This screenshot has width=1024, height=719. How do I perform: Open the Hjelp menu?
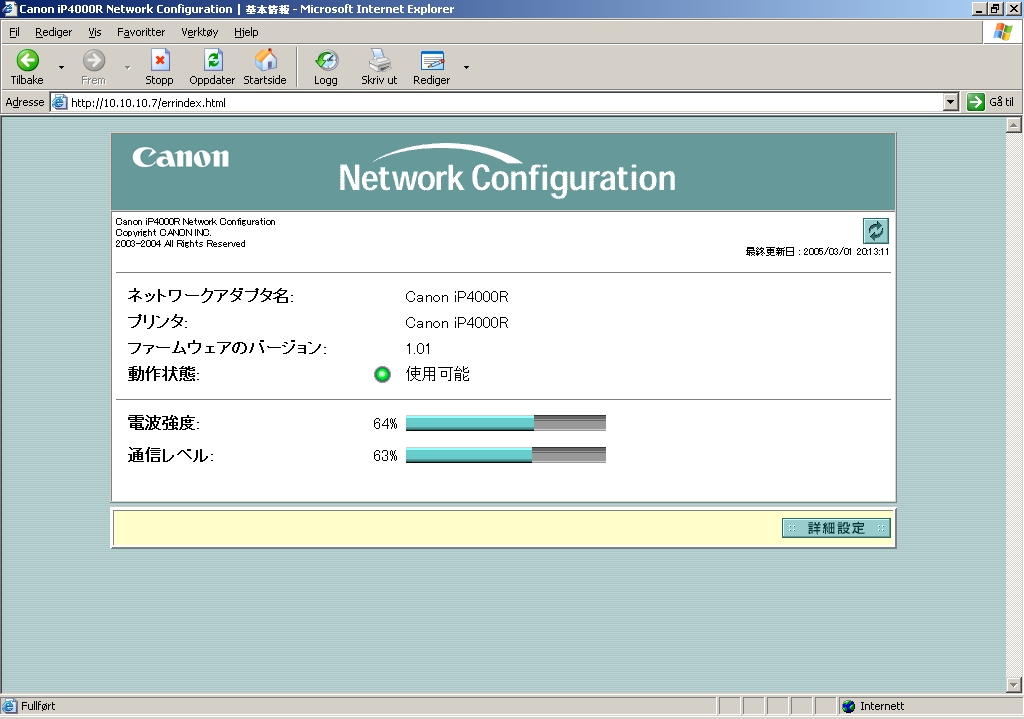pos(246,32)
